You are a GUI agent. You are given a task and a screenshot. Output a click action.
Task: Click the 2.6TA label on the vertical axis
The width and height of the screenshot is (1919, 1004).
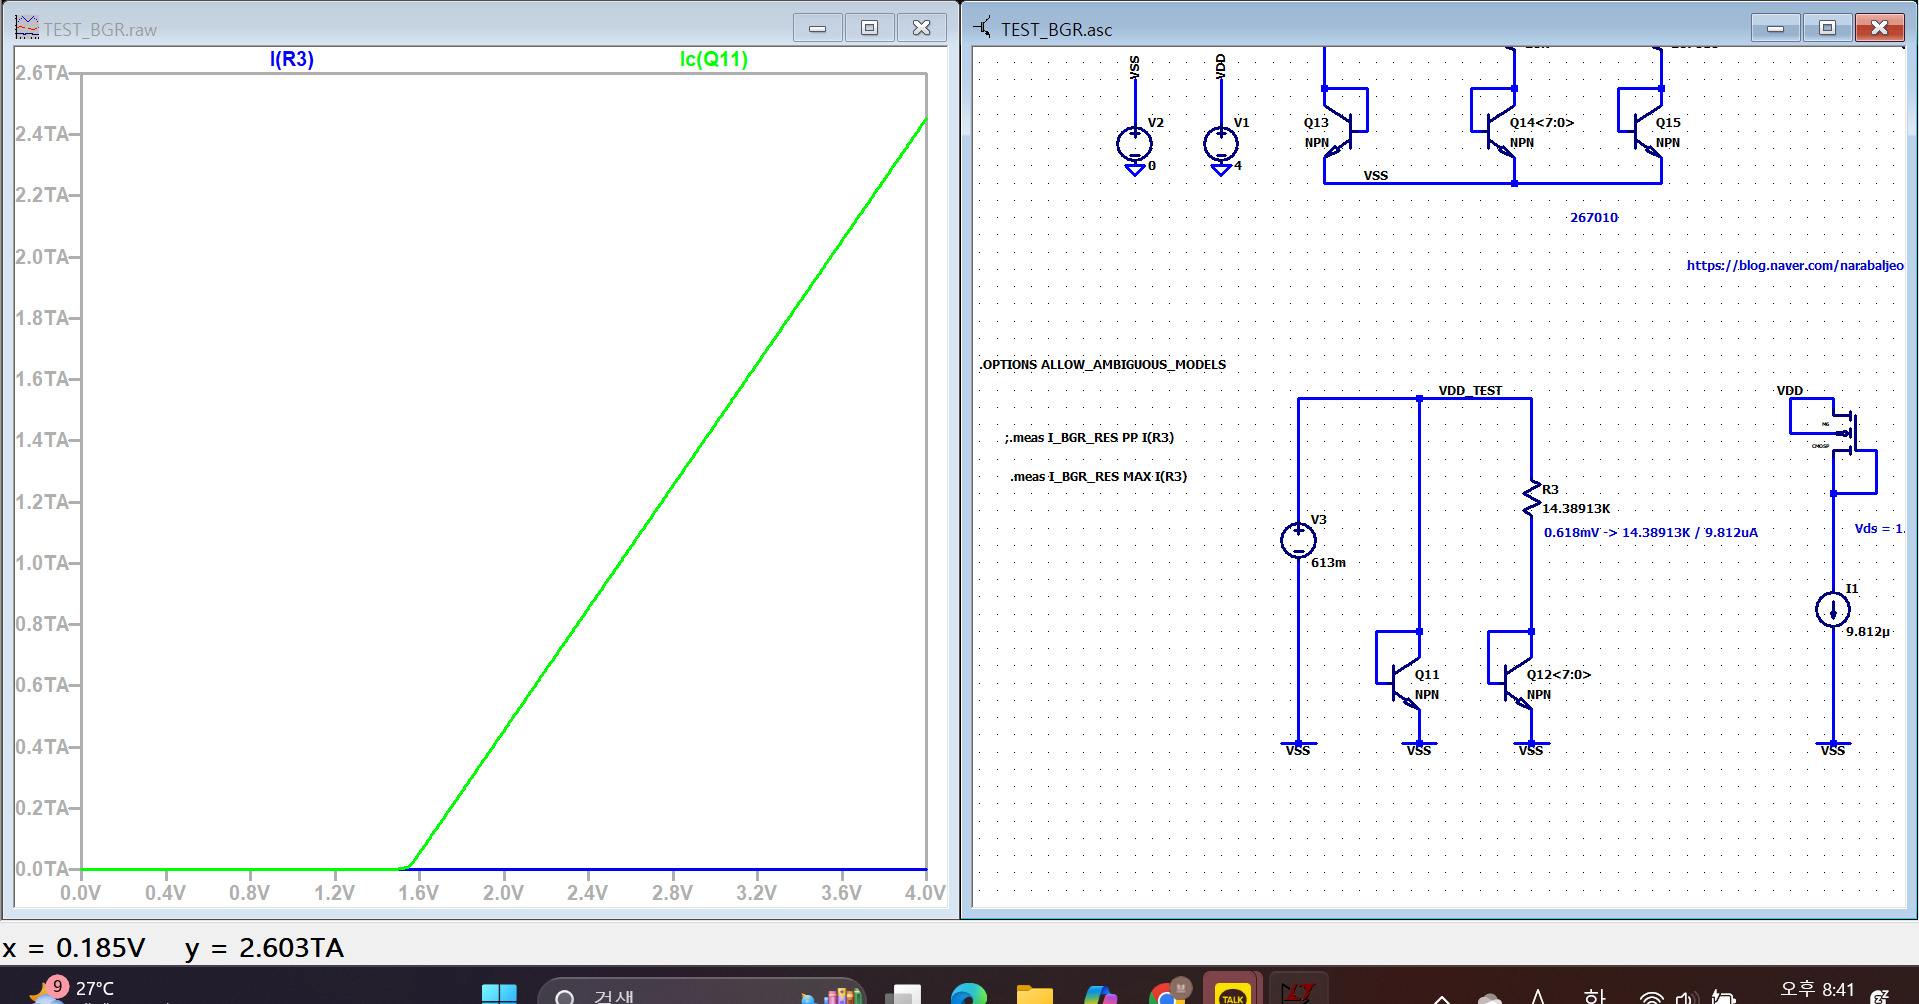pos(42,73)
